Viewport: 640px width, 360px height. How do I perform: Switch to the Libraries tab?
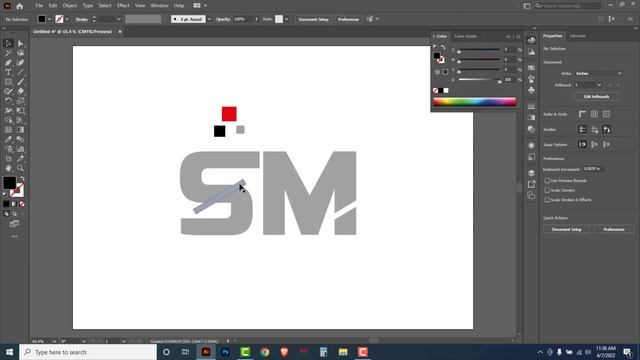pos(578,36)
